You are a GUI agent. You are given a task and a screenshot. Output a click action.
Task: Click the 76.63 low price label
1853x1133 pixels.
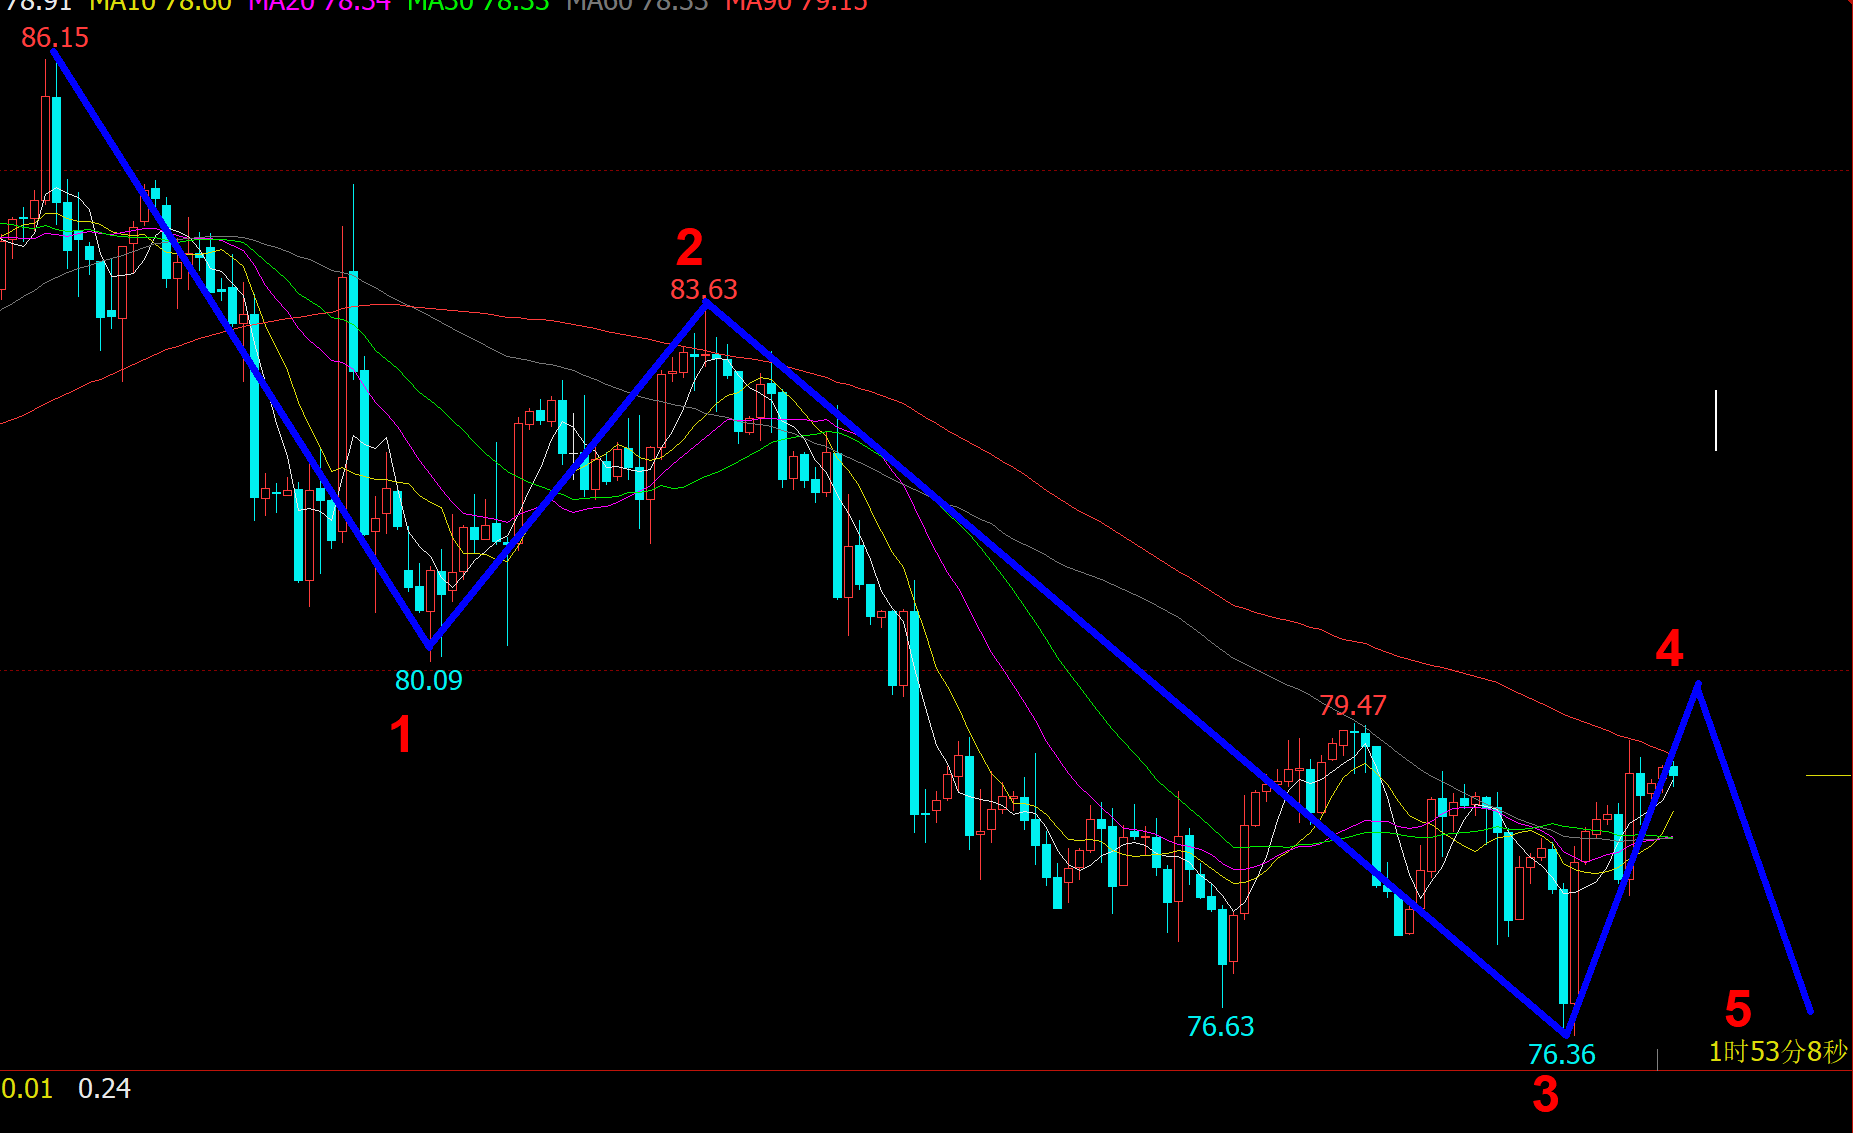click(1220, 1027)
